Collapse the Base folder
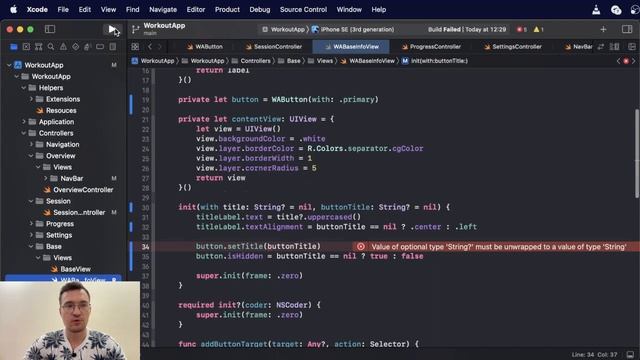 coord(31,247)
